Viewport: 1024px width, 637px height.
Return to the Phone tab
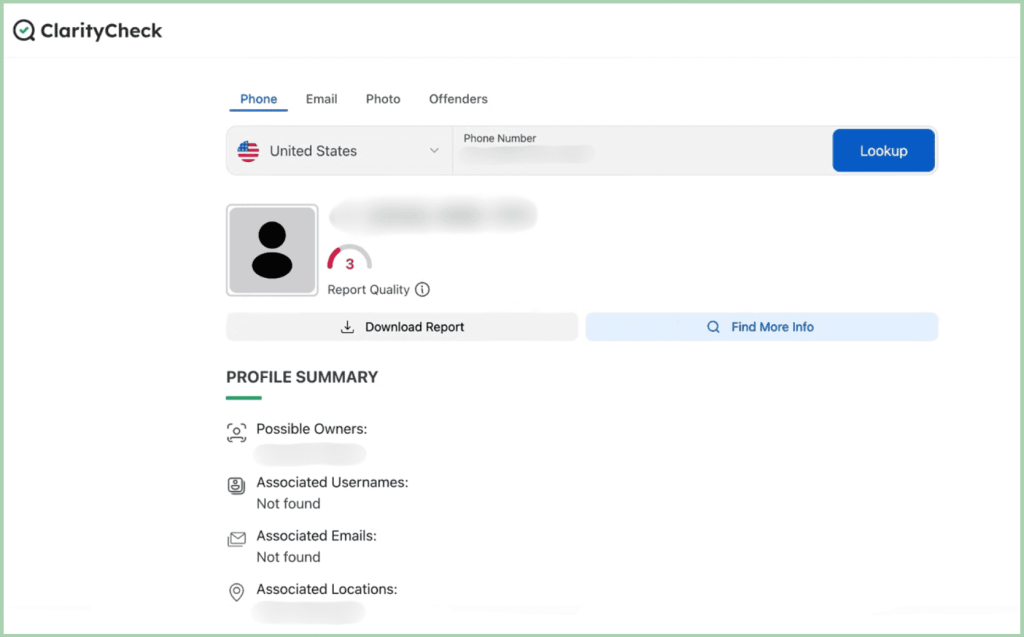258,99
